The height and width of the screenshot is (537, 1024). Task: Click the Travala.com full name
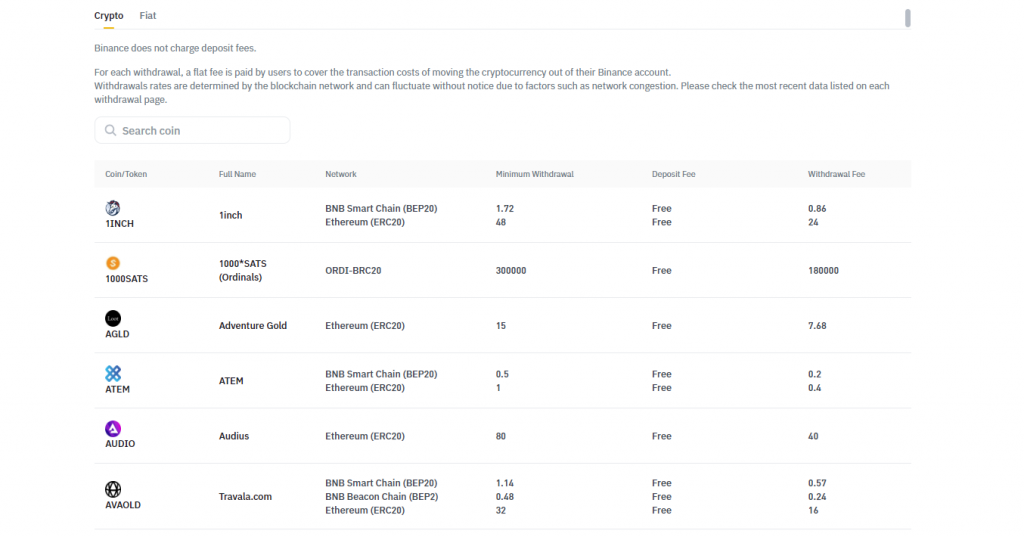click(245, 497)
